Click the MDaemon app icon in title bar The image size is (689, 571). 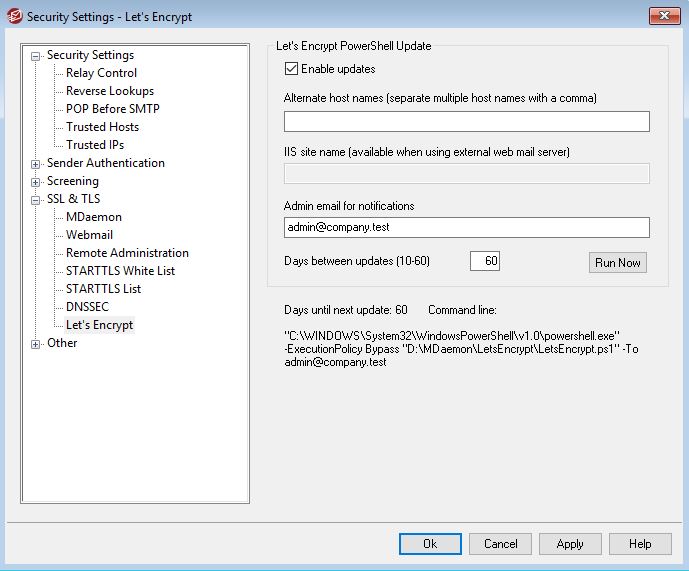point(15,16)
